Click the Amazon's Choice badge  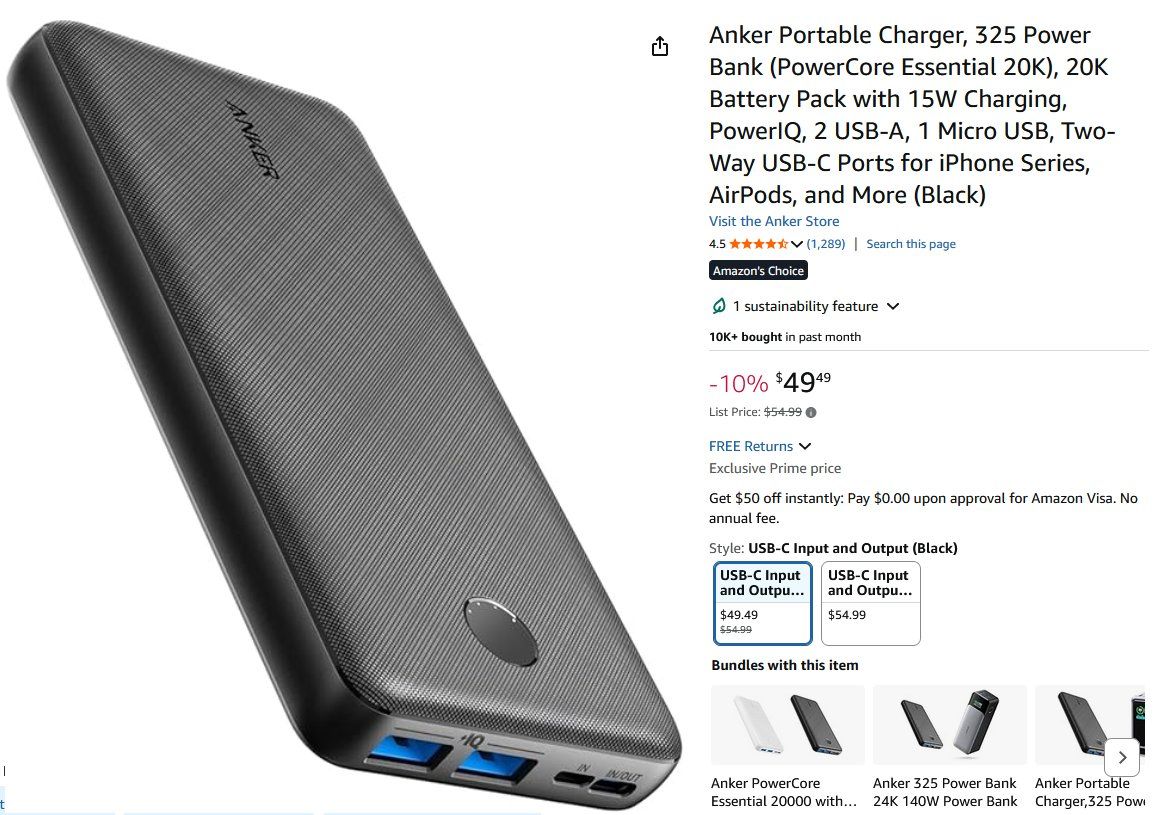point(758,270)
